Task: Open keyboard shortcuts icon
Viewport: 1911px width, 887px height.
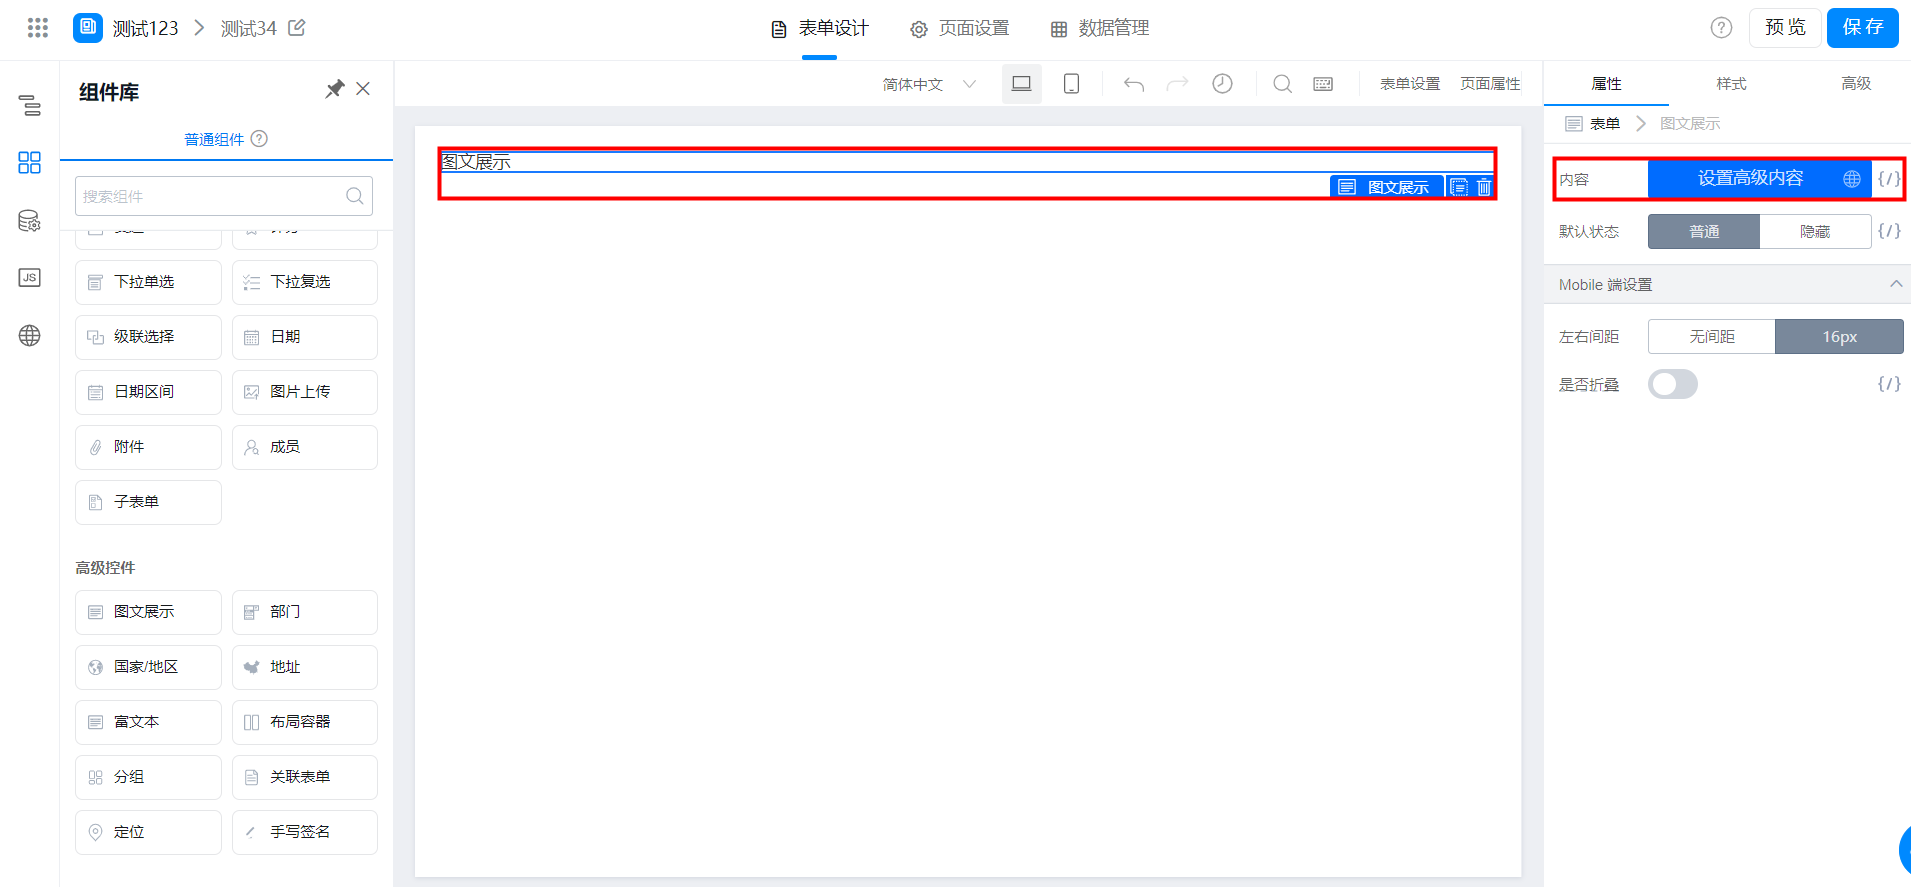Action: pyautogui.click(x=1323, y=84)
